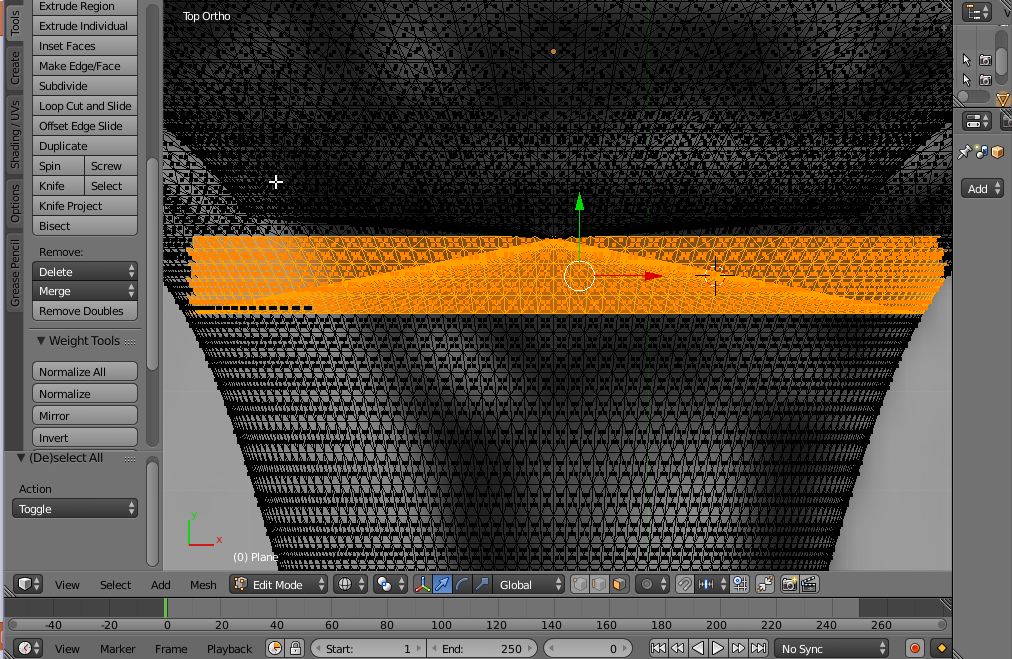Collapse the (De)select All panel
Image resolution: width=1012 pixels, height=659 pixels.
click(x=21, y=457)
